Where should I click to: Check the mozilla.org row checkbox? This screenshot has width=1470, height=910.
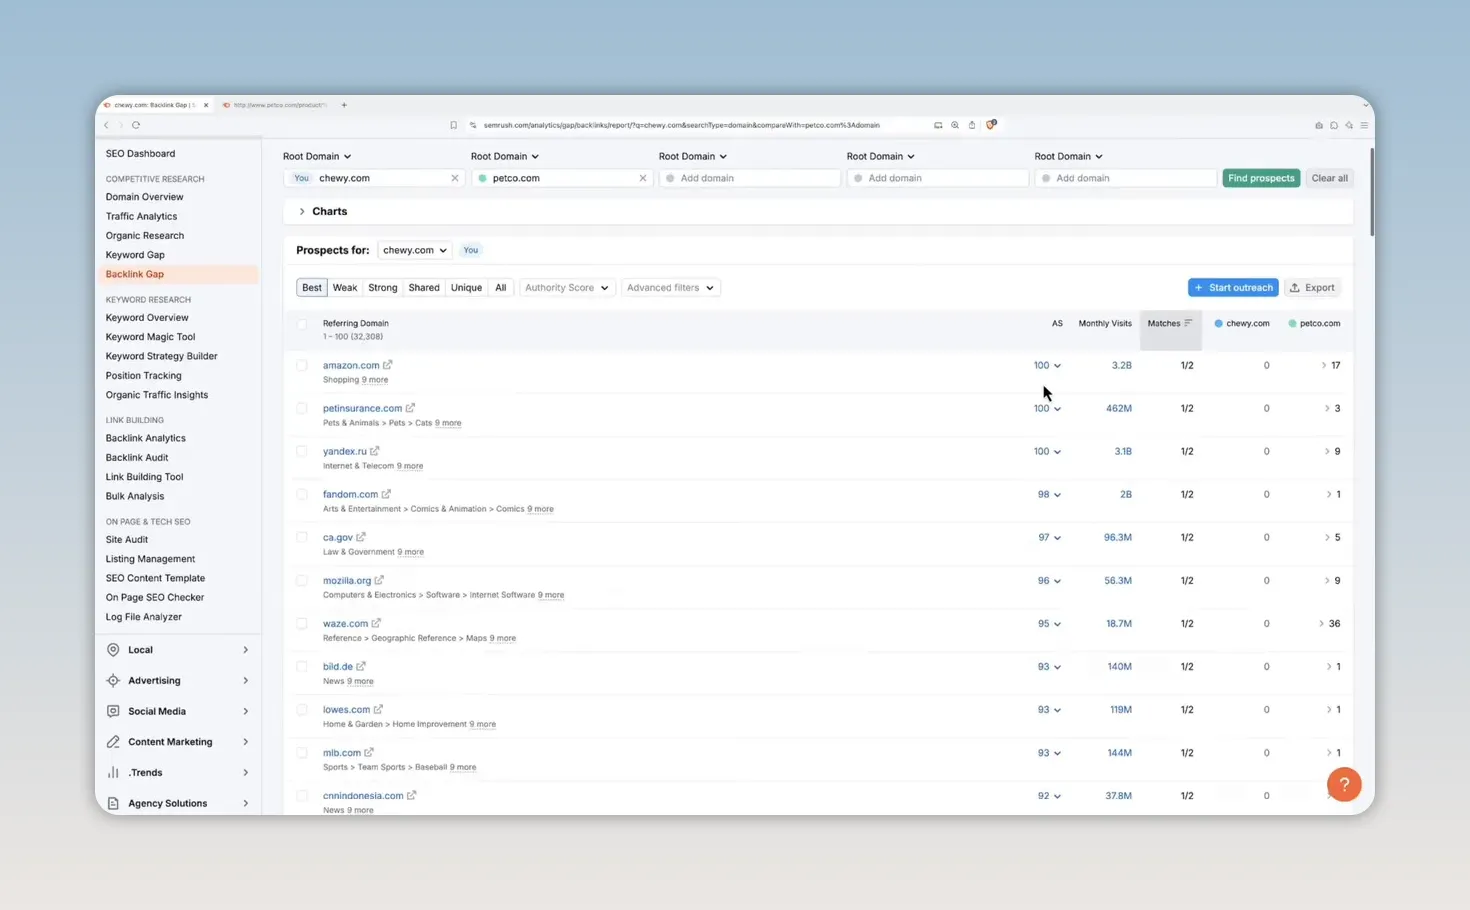302,580
